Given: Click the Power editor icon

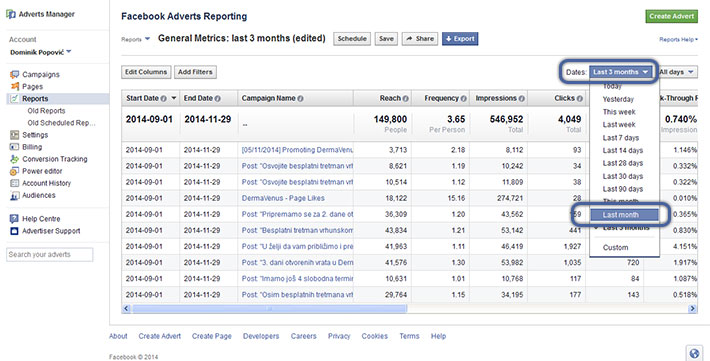Looking at the screenshot, I should (14, 171).
